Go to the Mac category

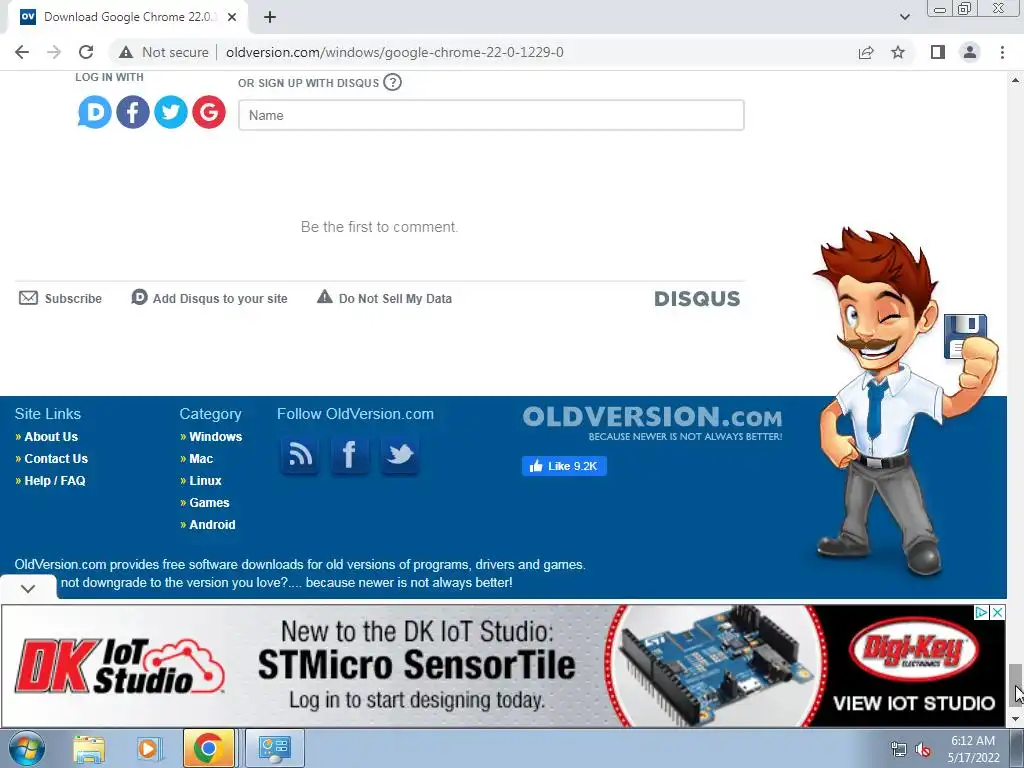(201, 458)
